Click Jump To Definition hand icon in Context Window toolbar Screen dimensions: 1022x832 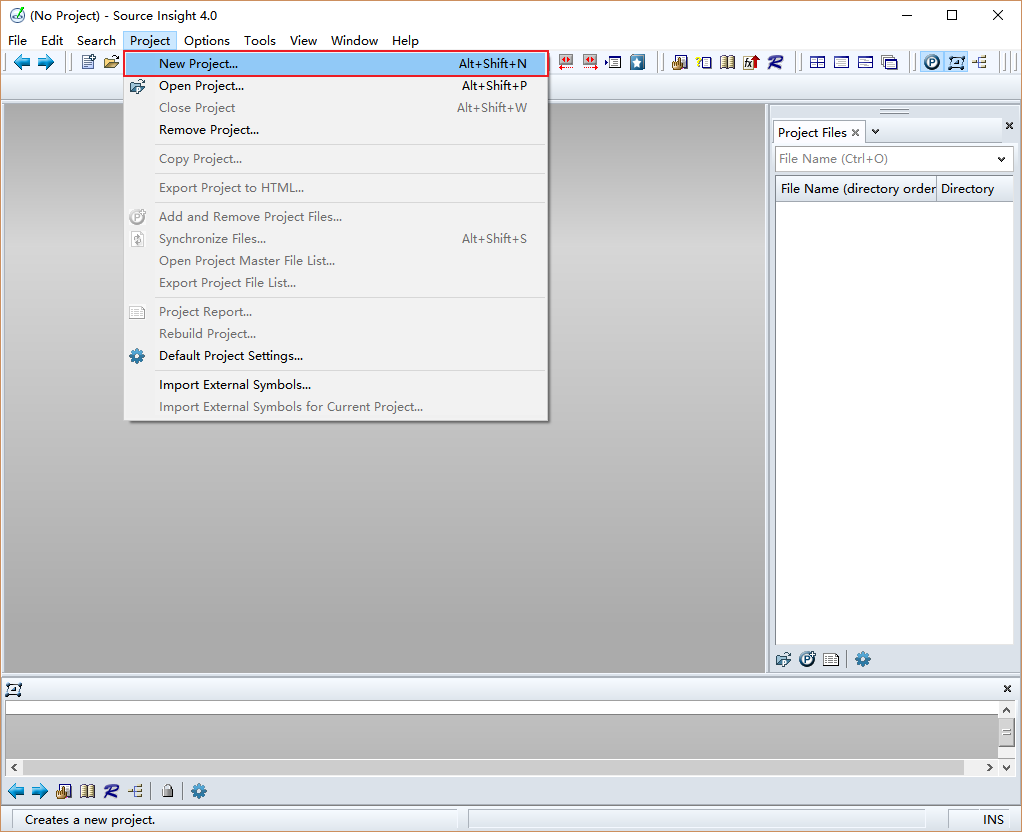coord(64,792)
